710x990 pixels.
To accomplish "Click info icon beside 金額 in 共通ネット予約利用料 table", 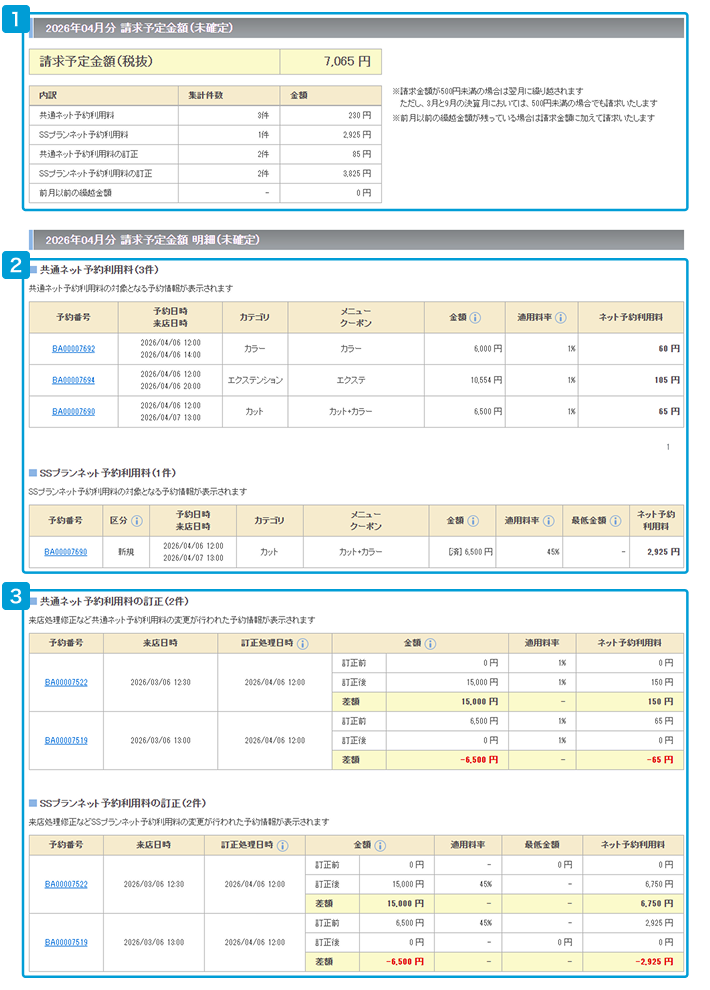I will coord(475,318).
